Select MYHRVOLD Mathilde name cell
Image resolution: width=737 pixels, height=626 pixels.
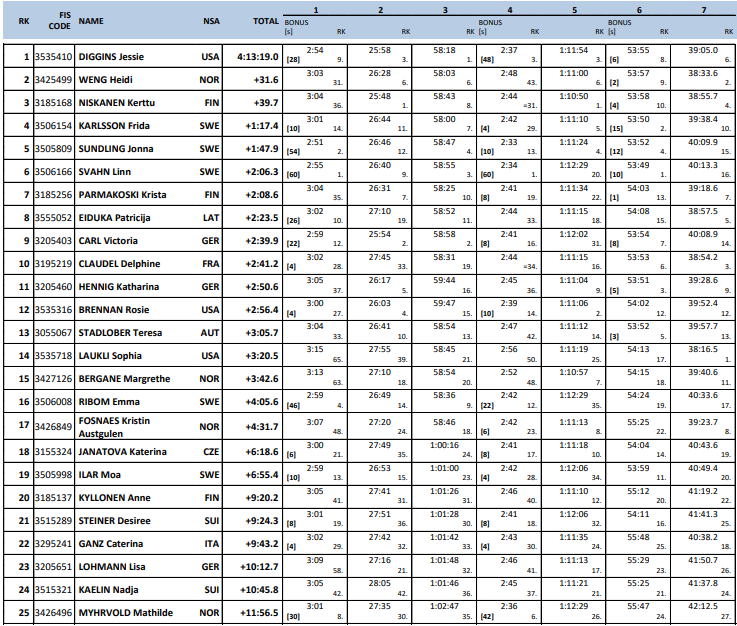pos(125,613)
